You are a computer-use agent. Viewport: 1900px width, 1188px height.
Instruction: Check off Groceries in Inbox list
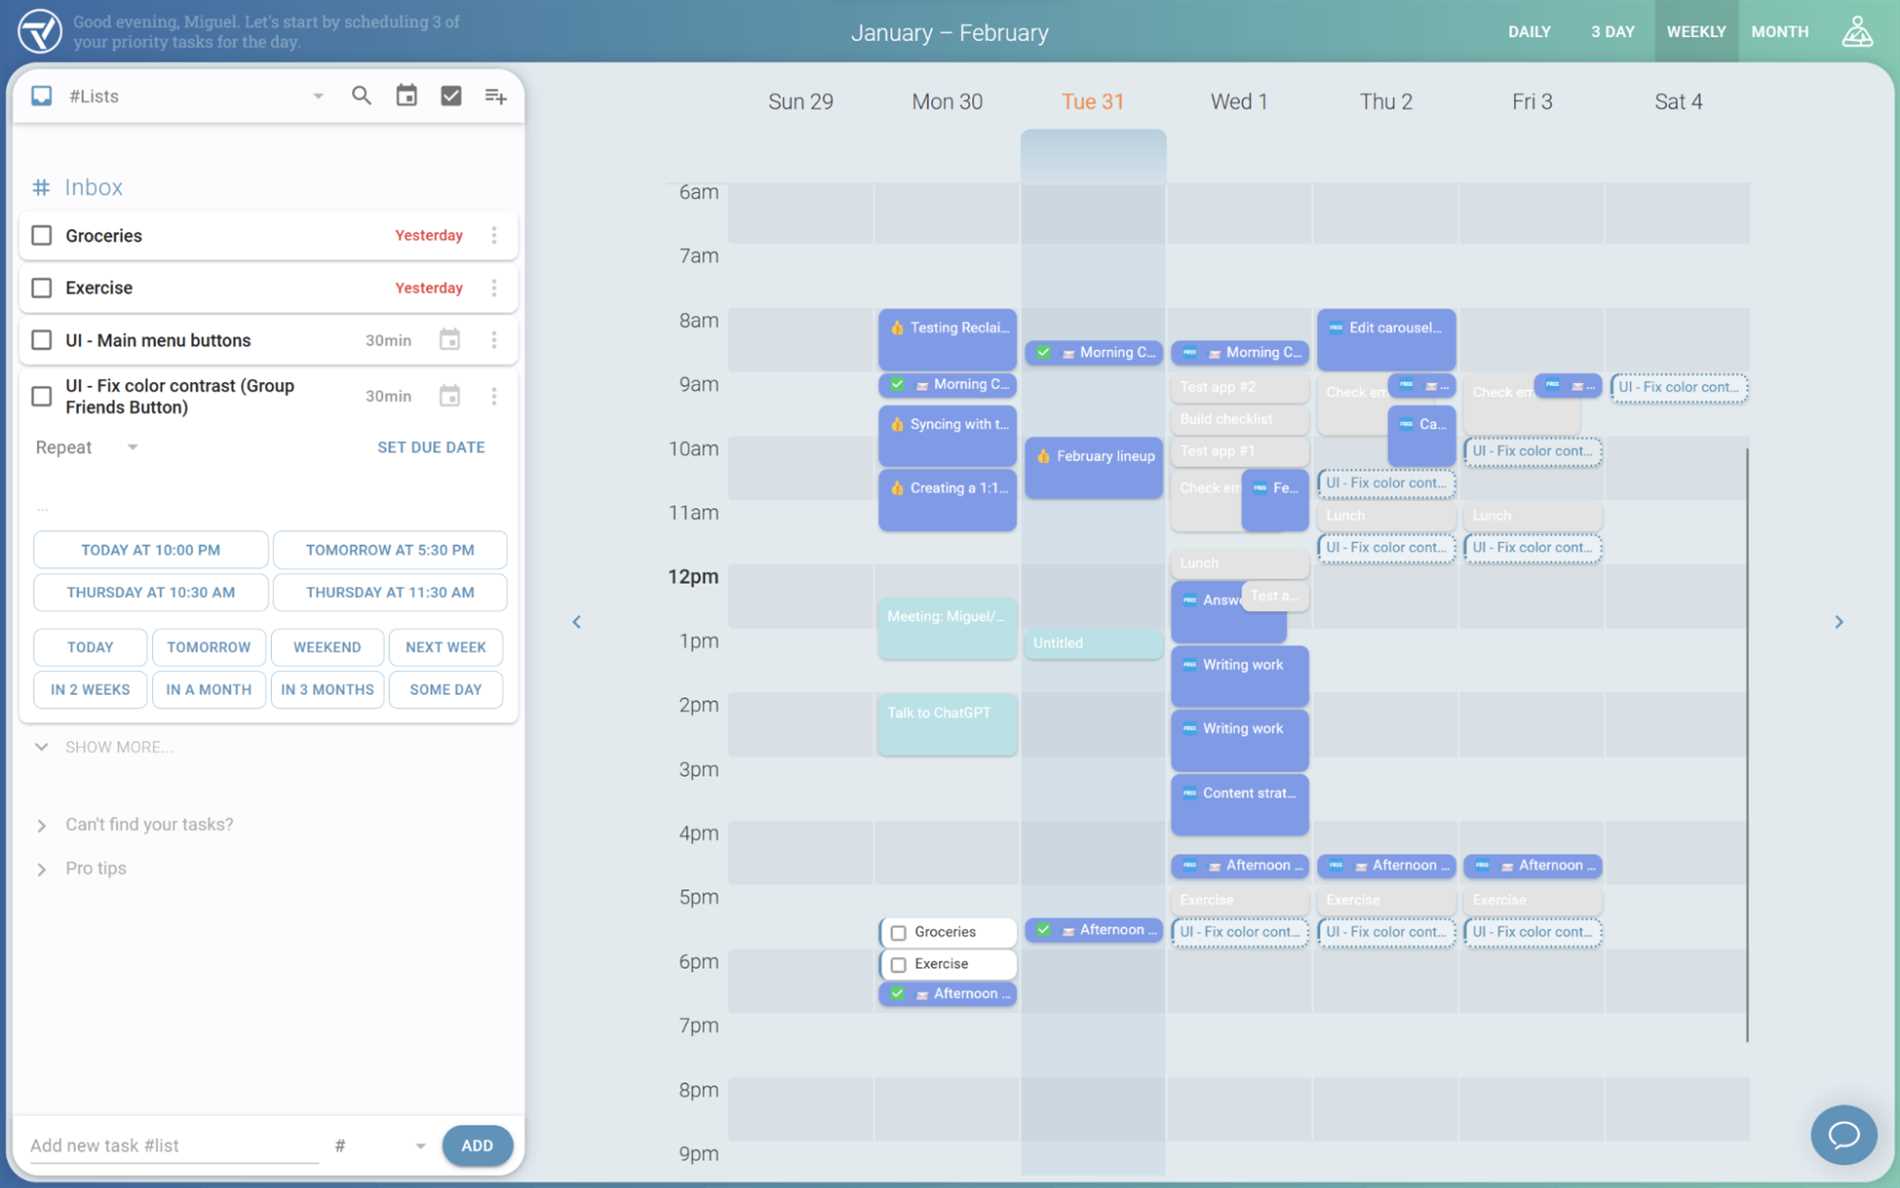coord(41,235)
